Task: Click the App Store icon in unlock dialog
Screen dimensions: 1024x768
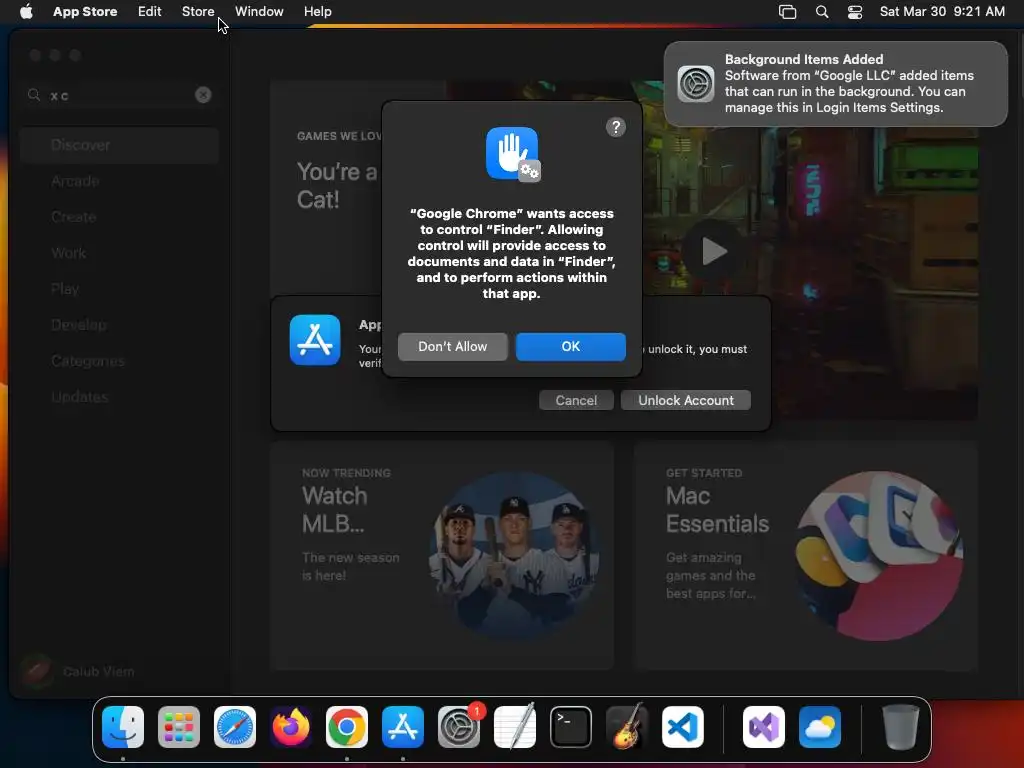Action: point(315,340)
